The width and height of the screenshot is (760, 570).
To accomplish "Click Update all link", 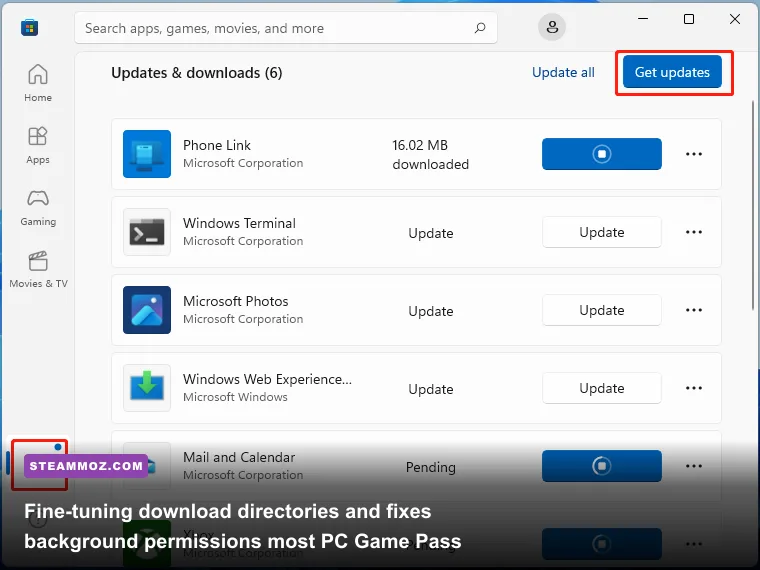I will point(563,72).
